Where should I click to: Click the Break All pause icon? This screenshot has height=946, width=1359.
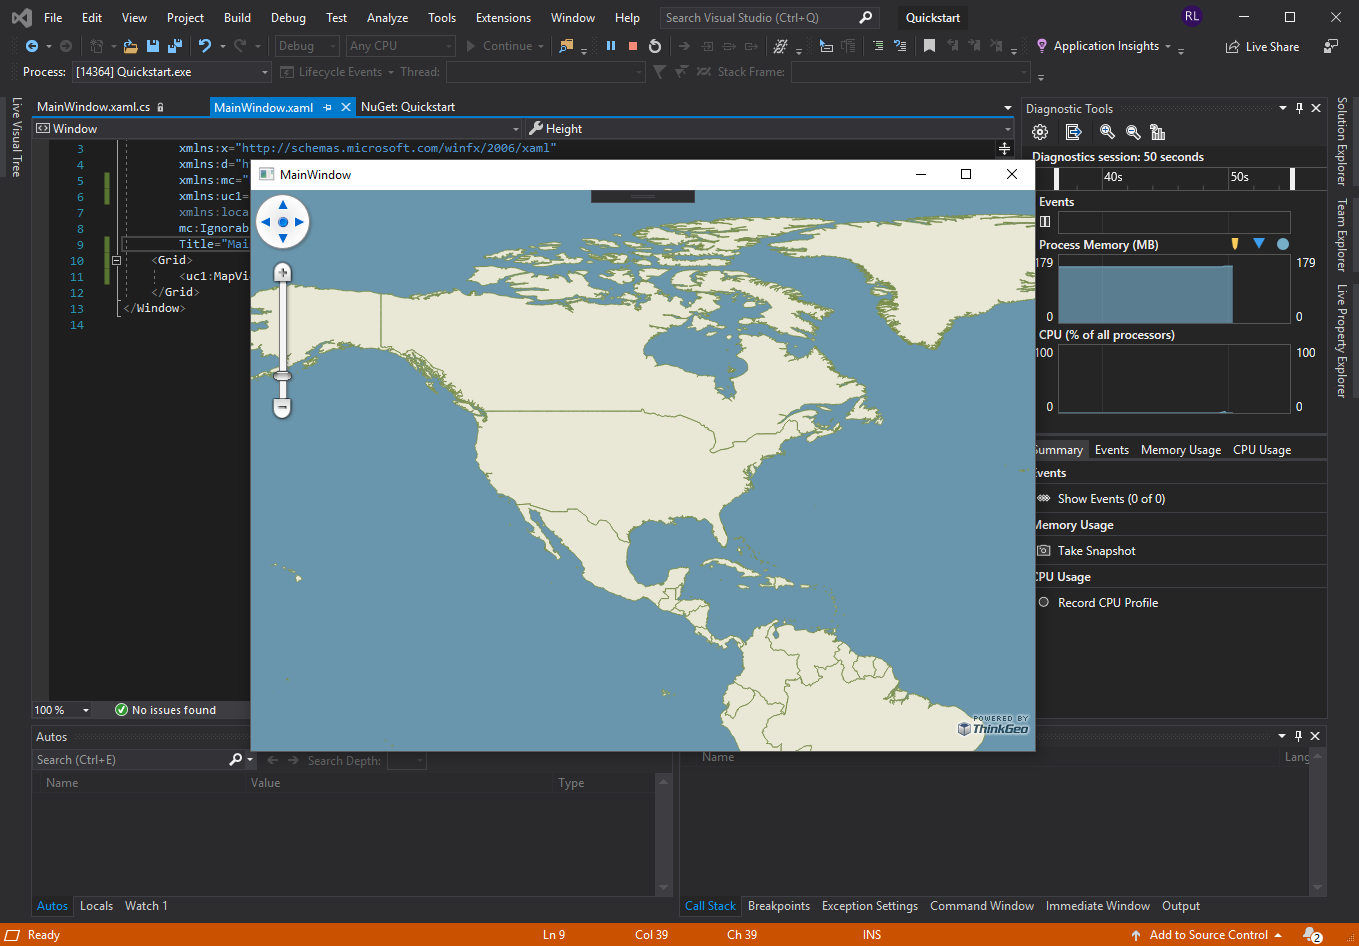pos(611,45)
